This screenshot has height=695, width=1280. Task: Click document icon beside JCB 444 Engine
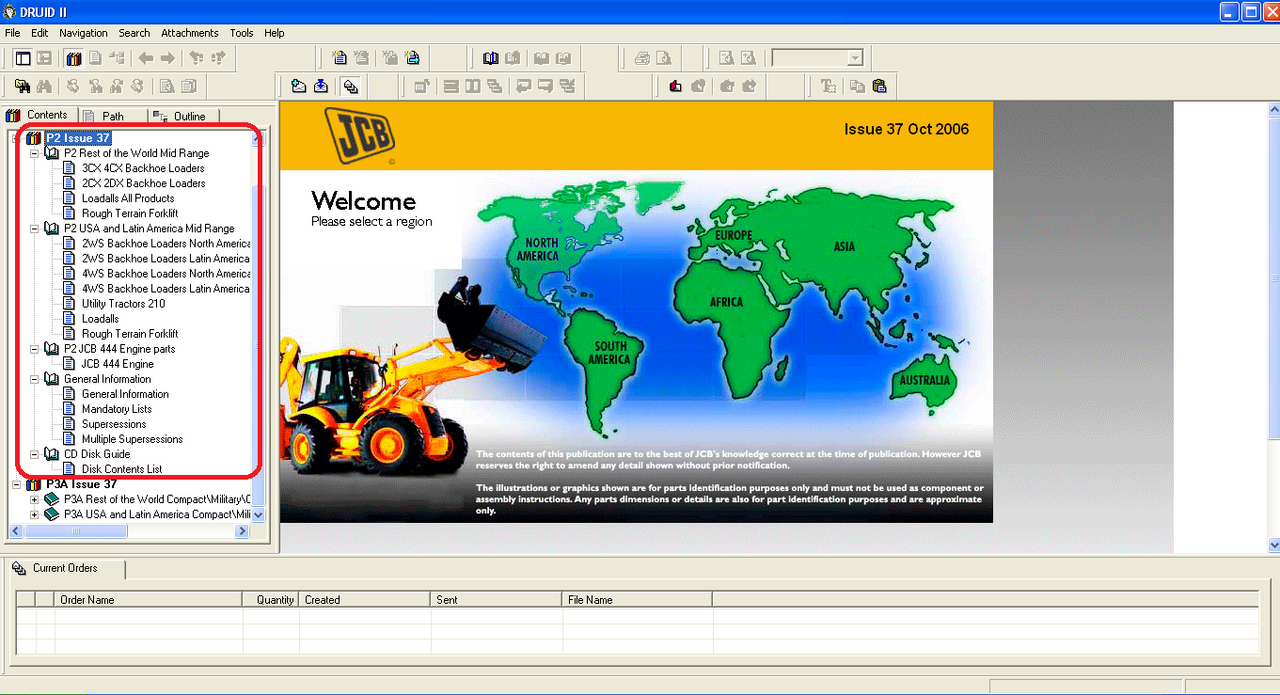tap(69, 364)
